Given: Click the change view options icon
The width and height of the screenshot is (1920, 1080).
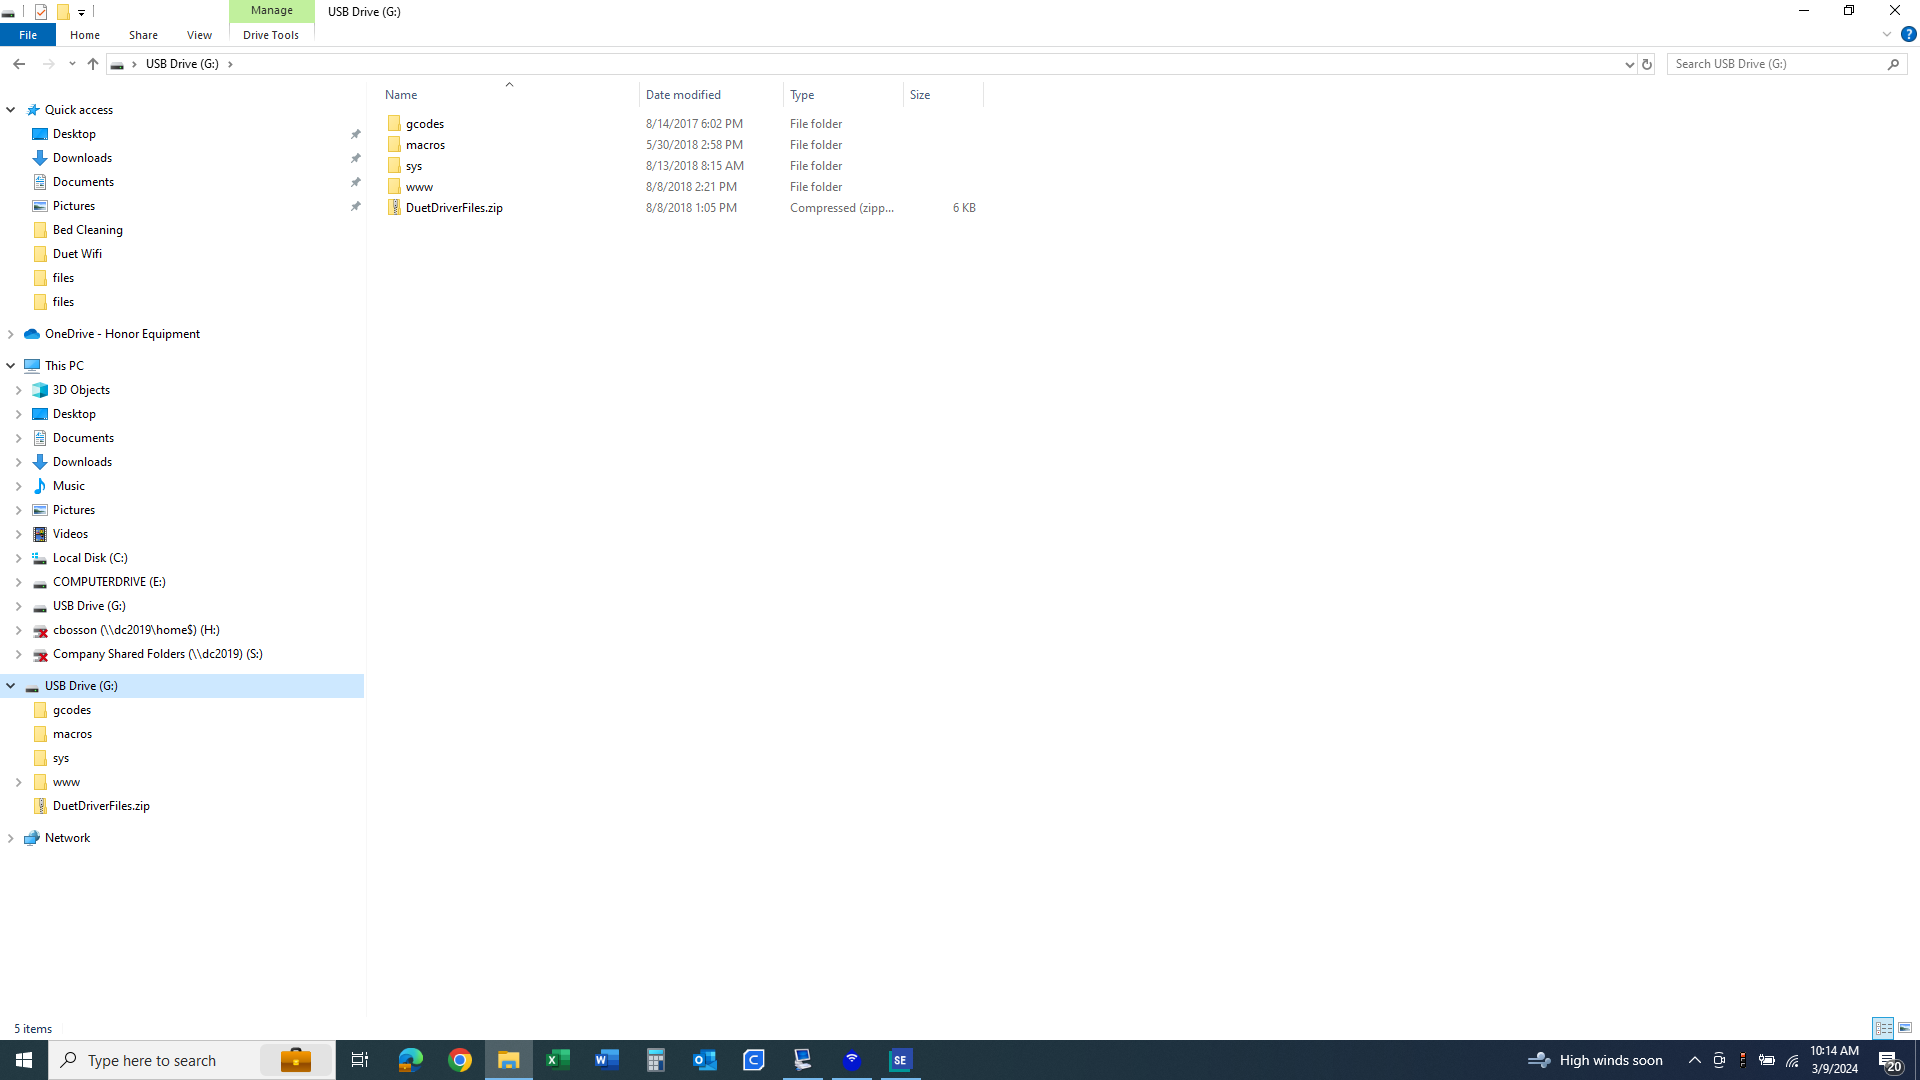Looking at the screenshot, I should 1903,1027.
